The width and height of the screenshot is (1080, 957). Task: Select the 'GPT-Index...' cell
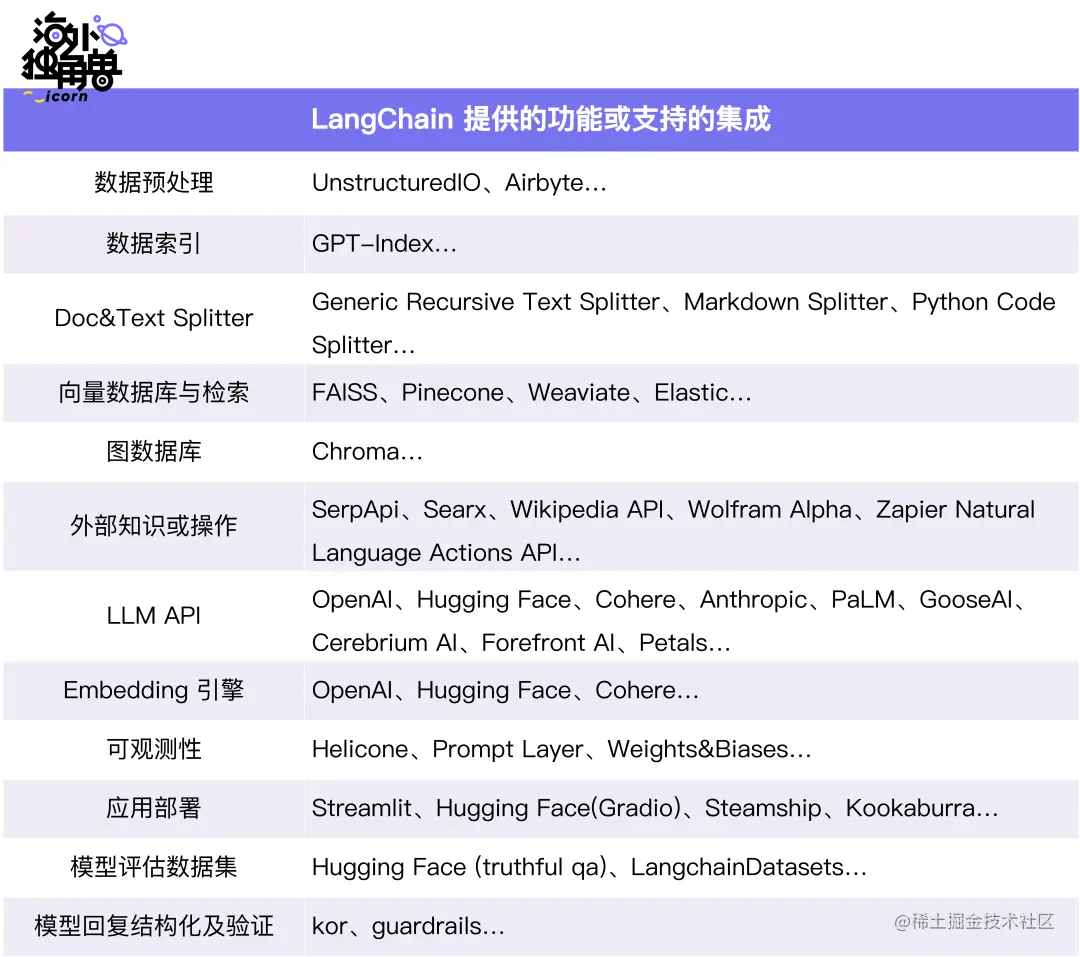pyautogui.click(x=384, y=243)
